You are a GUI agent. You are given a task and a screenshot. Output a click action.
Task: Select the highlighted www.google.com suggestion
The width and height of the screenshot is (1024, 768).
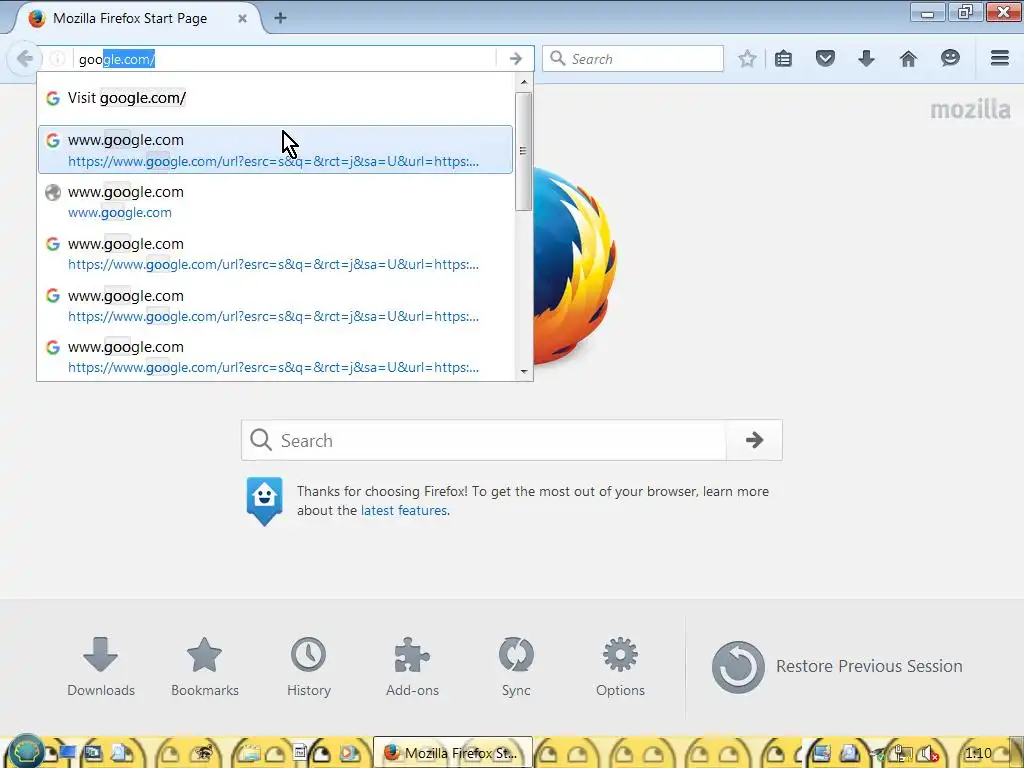click(275, 150)
